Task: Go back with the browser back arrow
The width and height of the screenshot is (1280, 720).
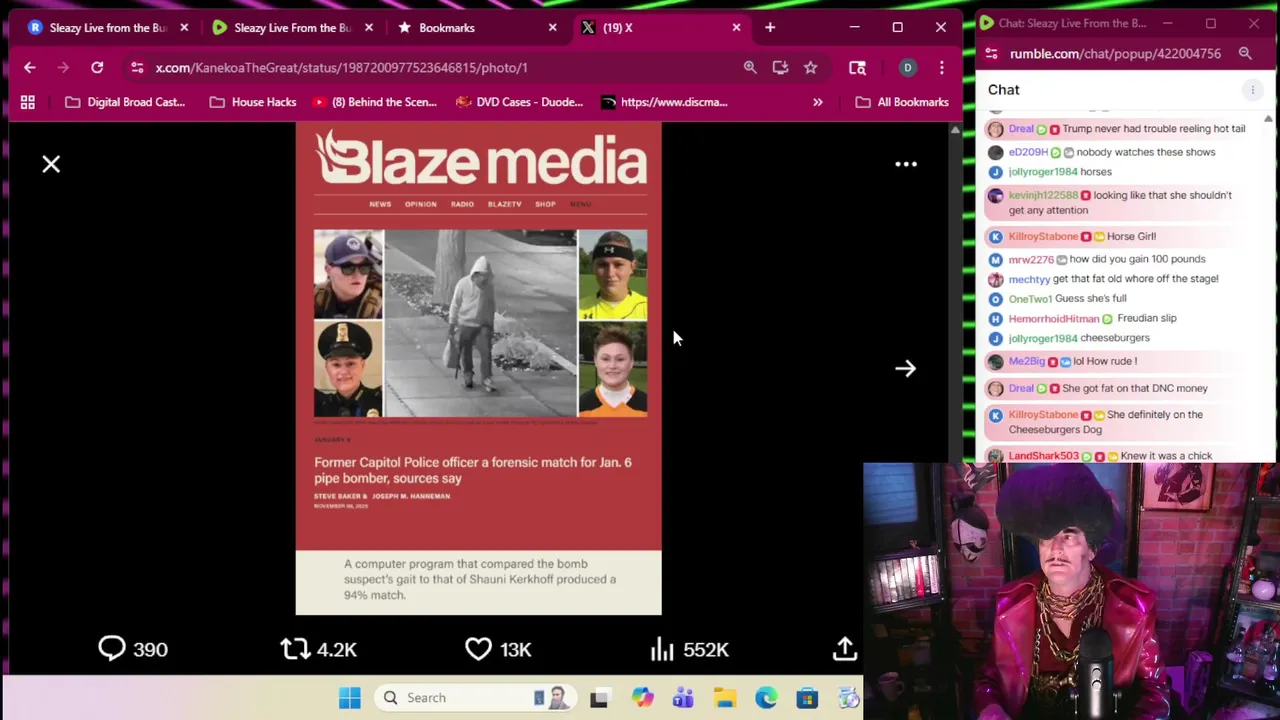Action: [29, 67]
